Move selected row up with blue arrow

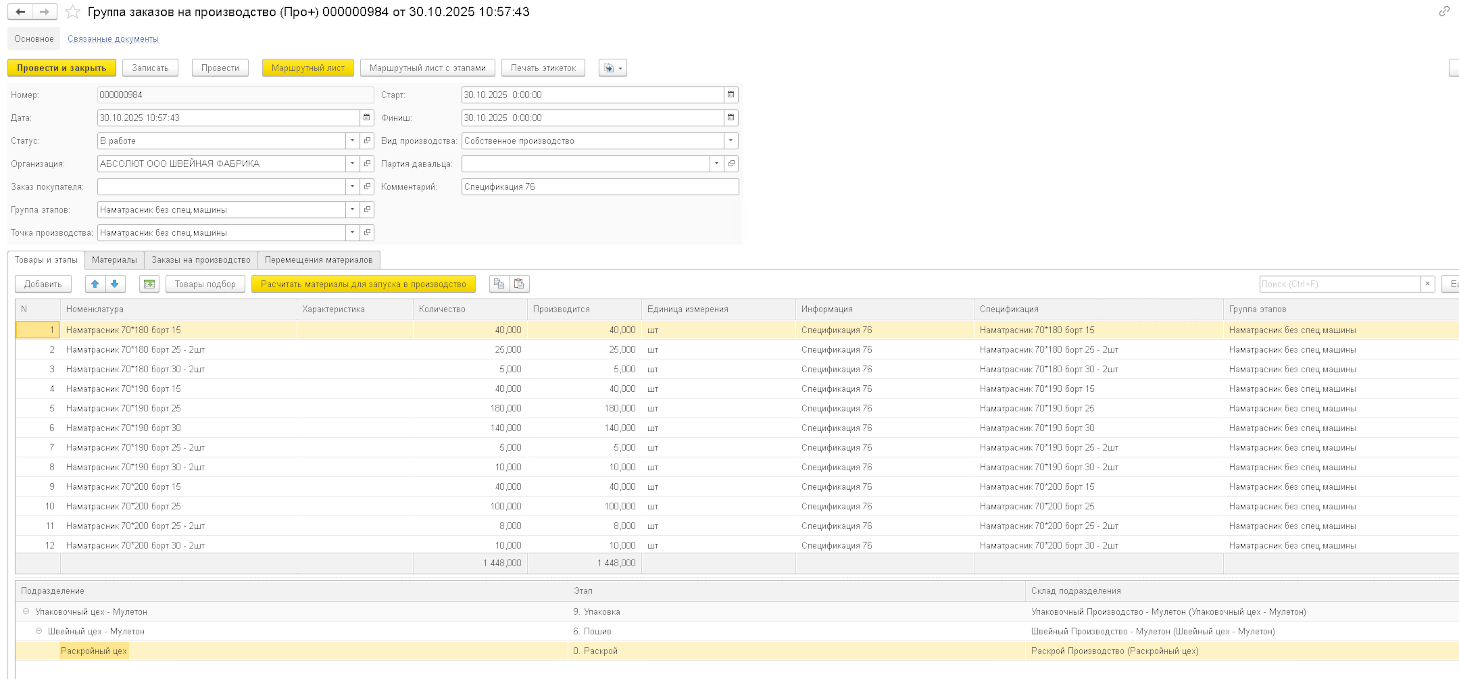(x=93, y=284)
